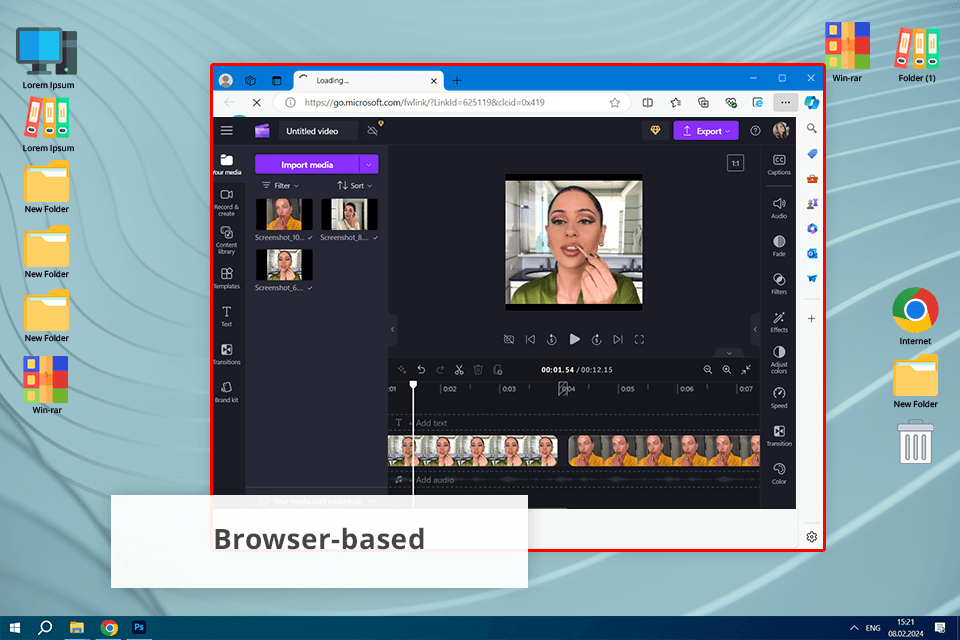Select the first clip on the timeline

473,451
